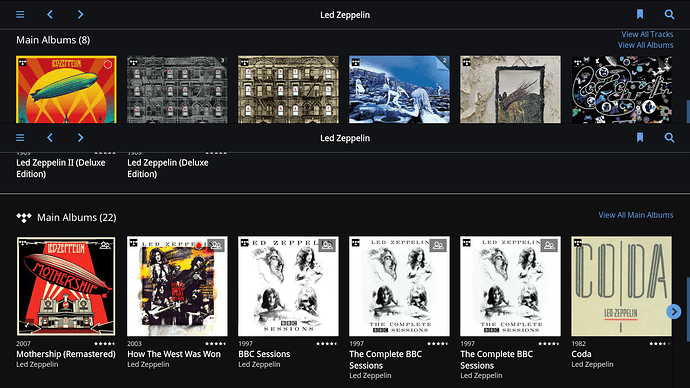Open the hamburger menu above Main Albums (8)
The image size is (690, 388).
20,15
